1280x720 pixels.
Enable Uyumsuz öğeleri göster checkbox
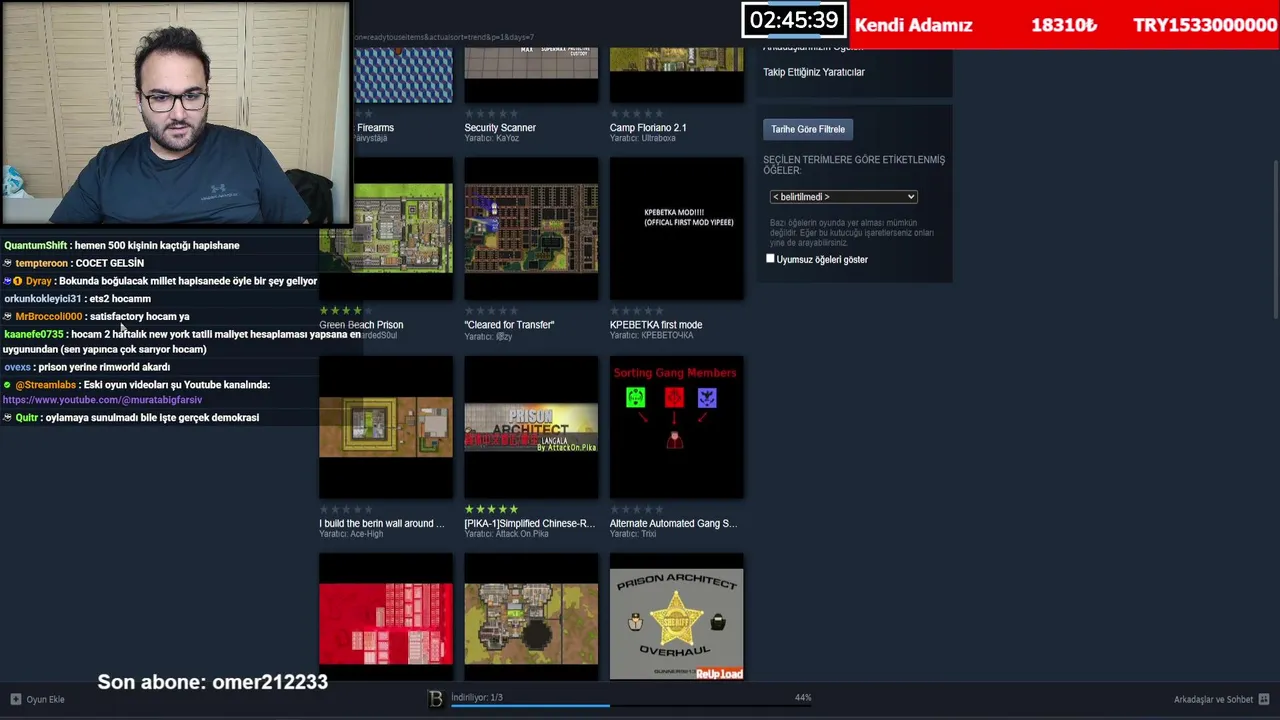770,259
